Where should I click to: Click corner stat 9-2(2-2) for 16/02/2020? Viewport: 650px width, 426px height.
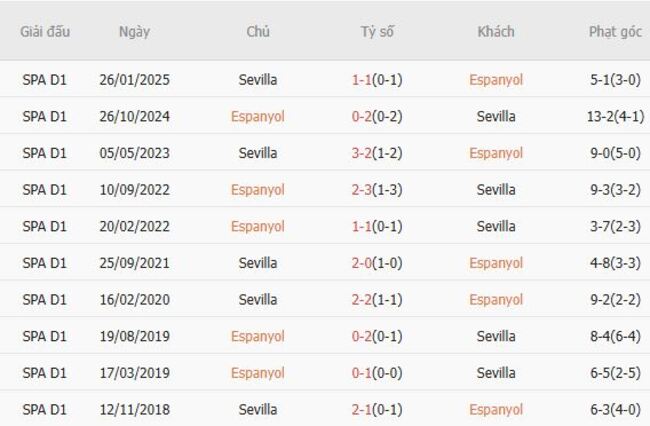pos(615,300)
